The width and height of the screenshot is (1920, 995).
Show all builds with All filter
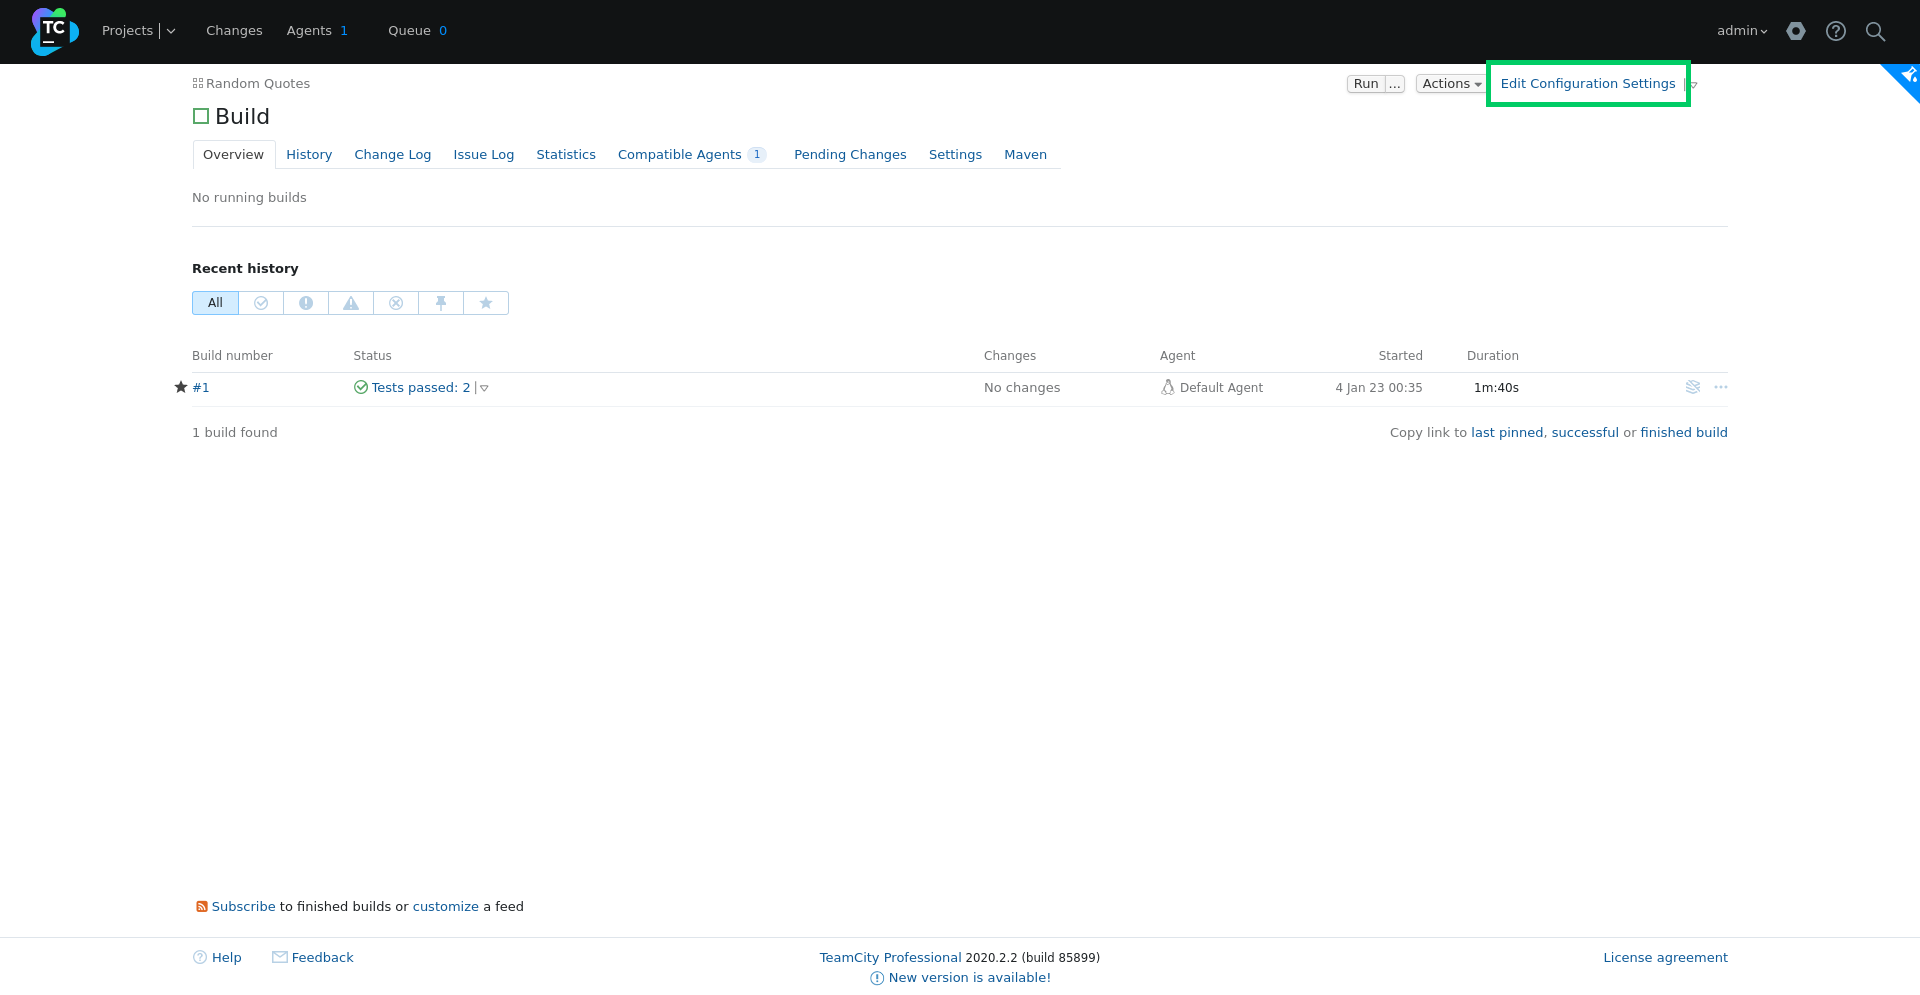coord(215,303)
